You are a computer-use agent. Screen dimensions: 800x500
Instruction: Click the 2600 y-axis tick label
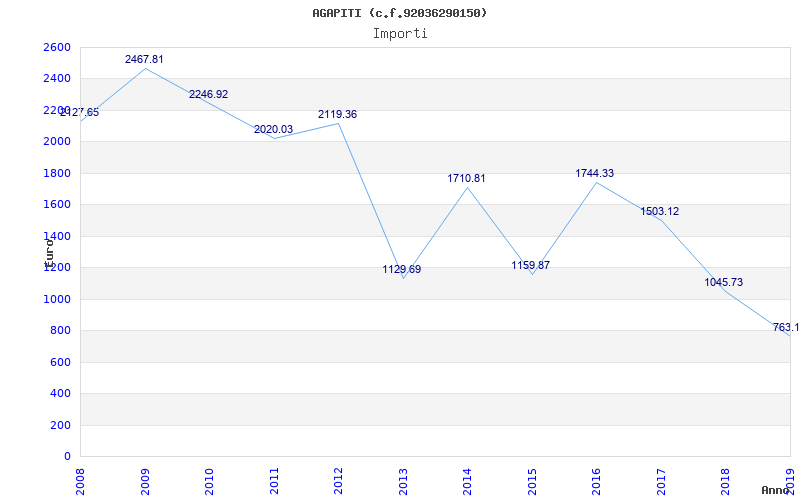click(57, 47)
